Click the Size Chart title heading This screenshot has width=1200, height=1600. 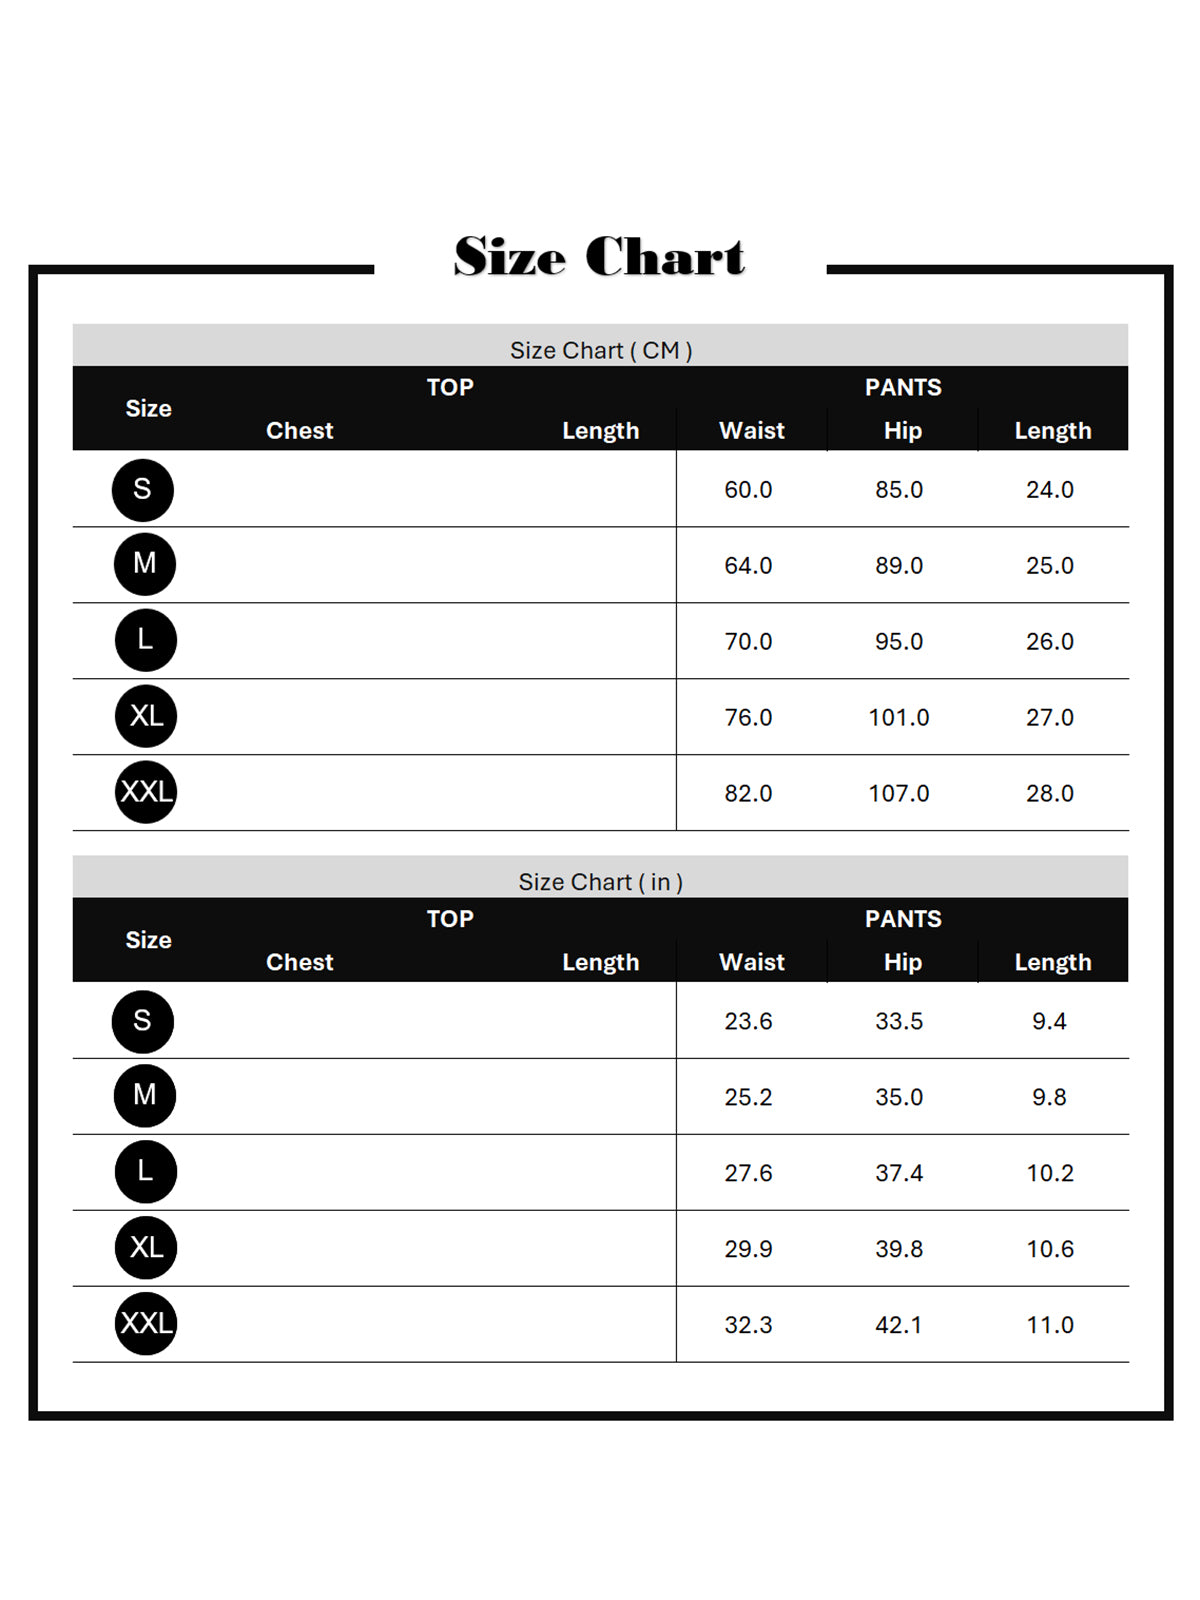pyautogui.click(x=600, y=256)
